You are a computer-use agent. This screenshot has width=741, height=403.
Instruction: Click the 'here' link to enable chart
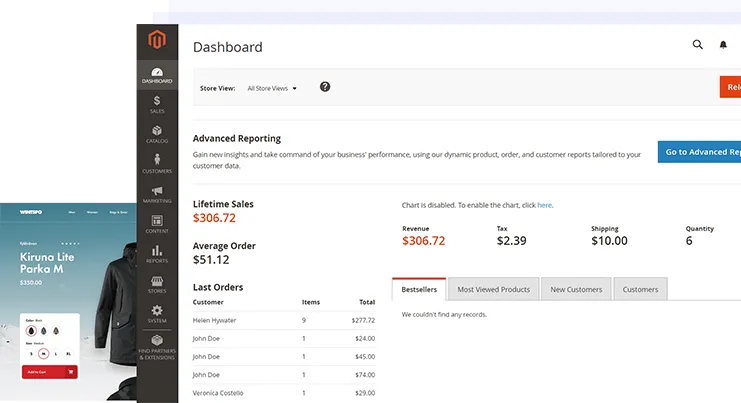tap(544, 205)
